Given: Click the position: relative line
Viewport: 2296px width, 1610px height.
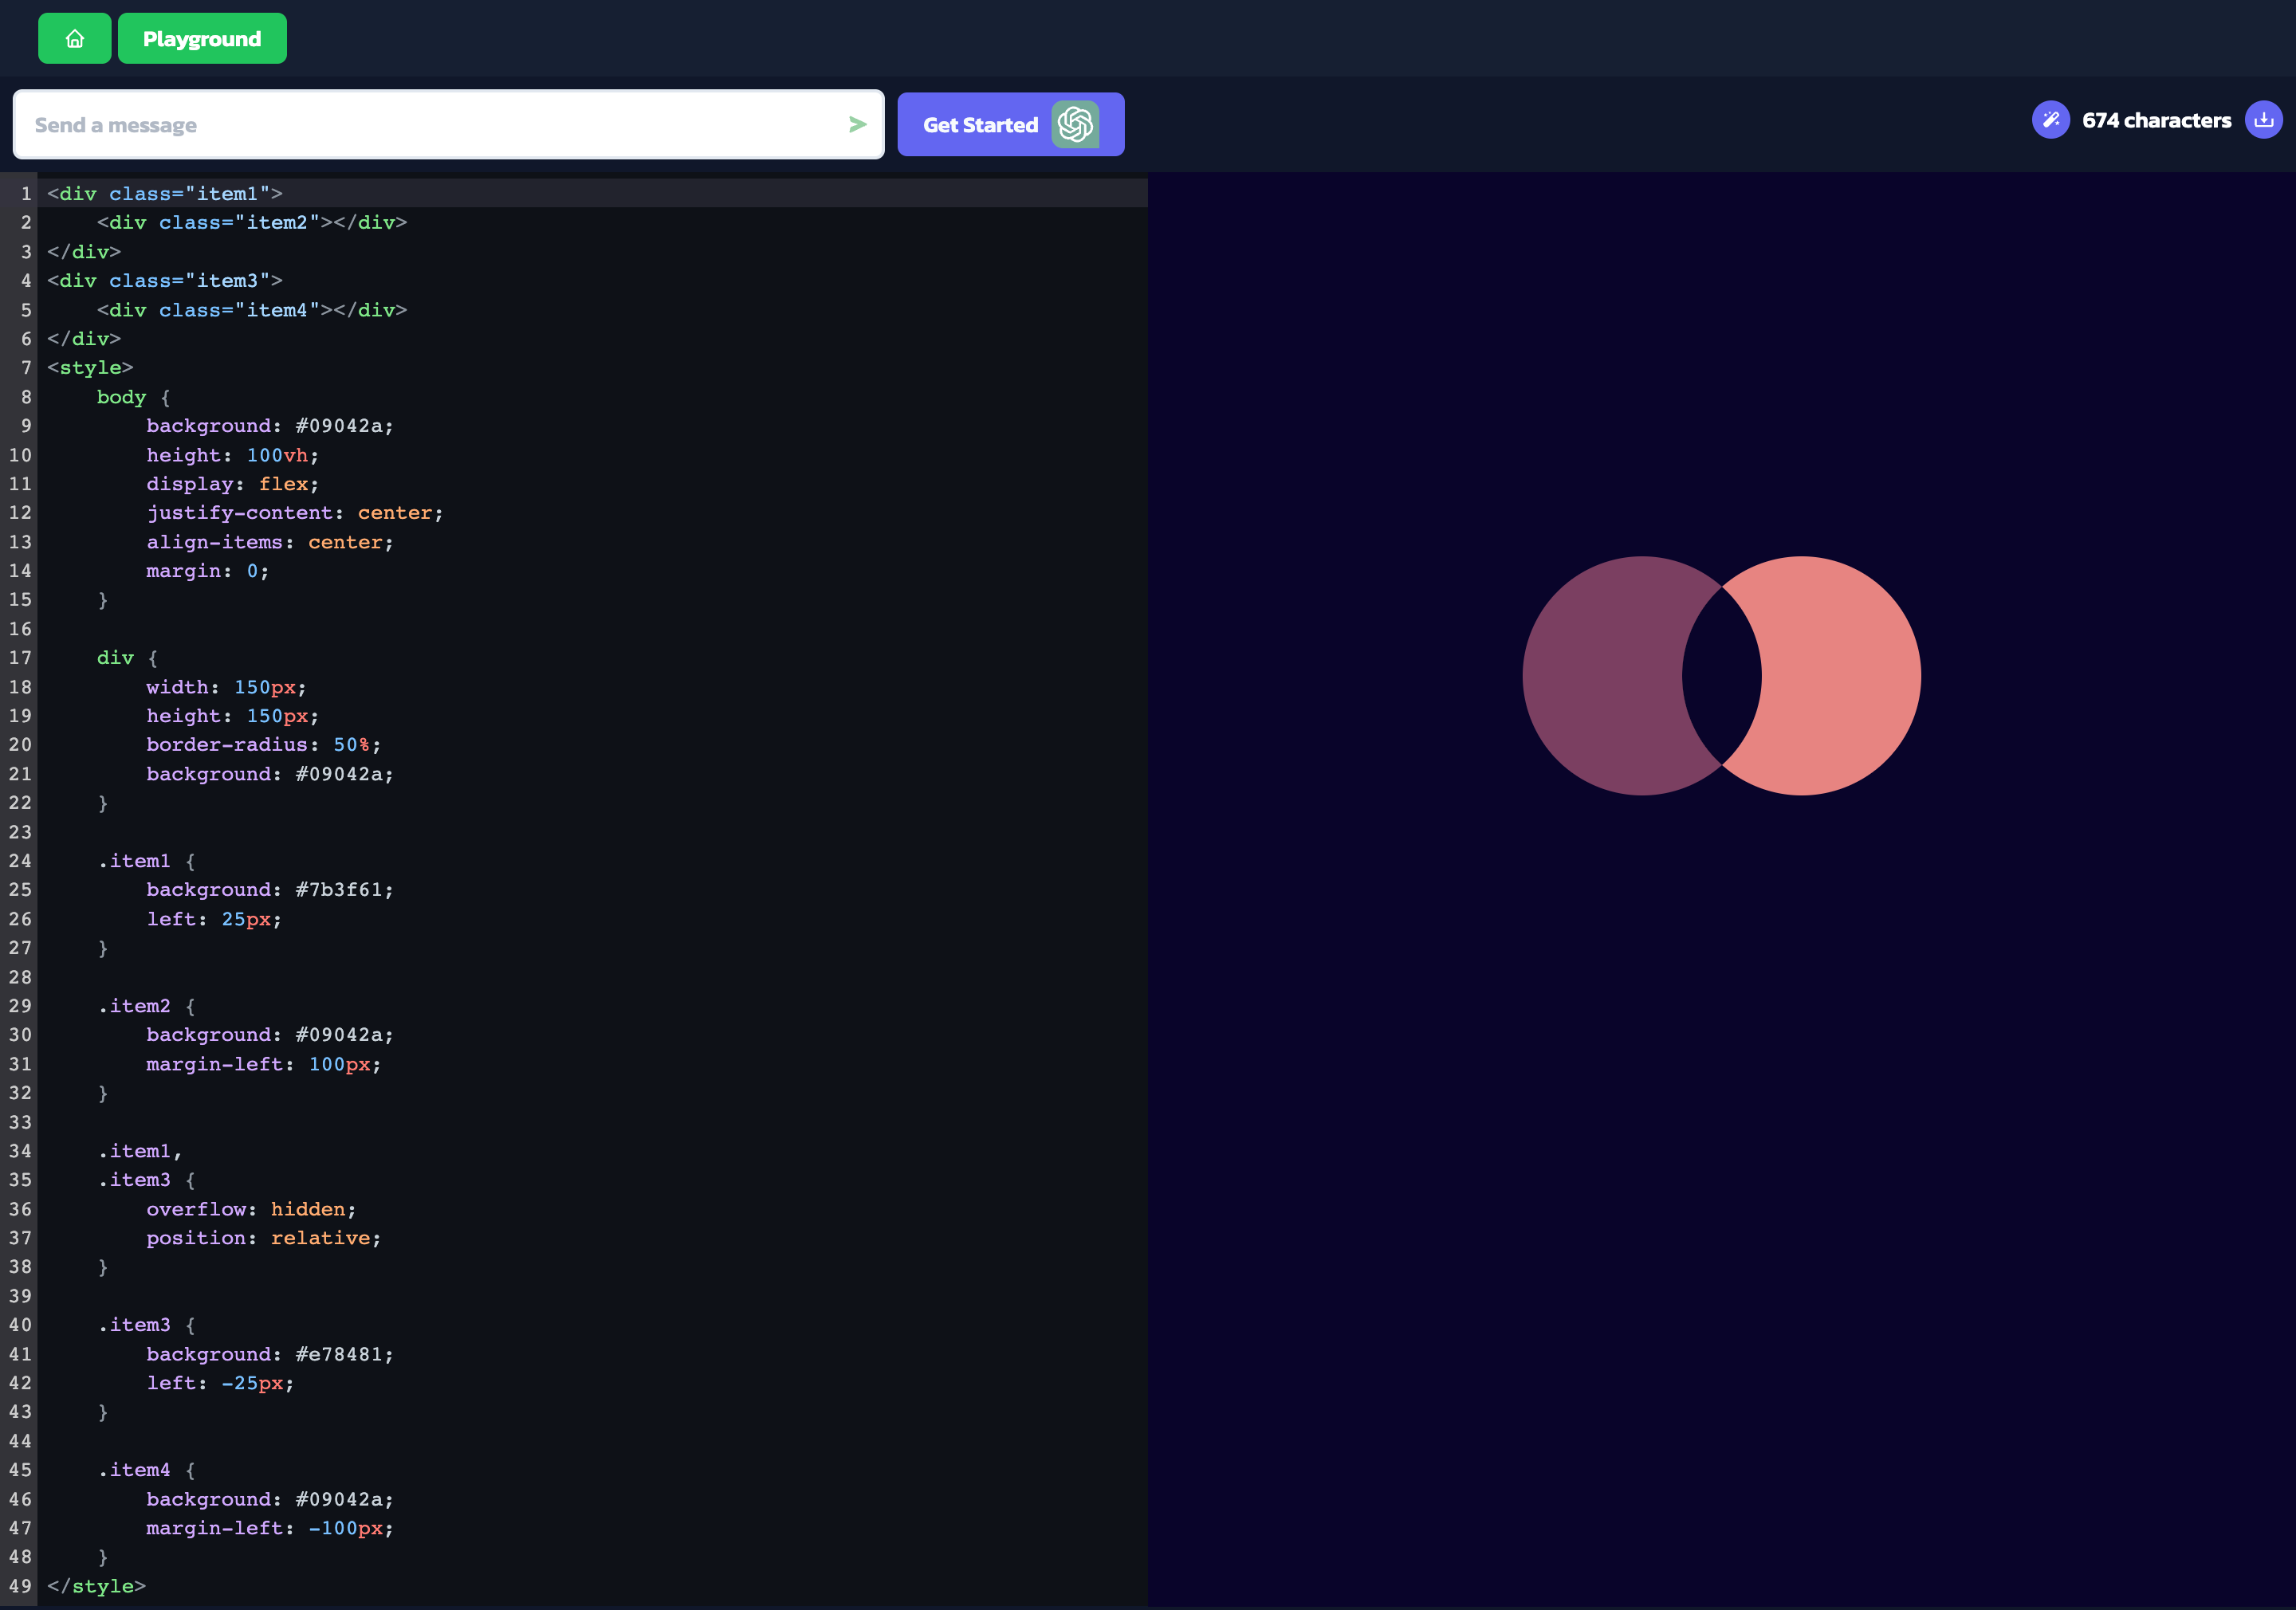Looking at the screenshot, I should pyautogui.click(x=264, y=1238).
